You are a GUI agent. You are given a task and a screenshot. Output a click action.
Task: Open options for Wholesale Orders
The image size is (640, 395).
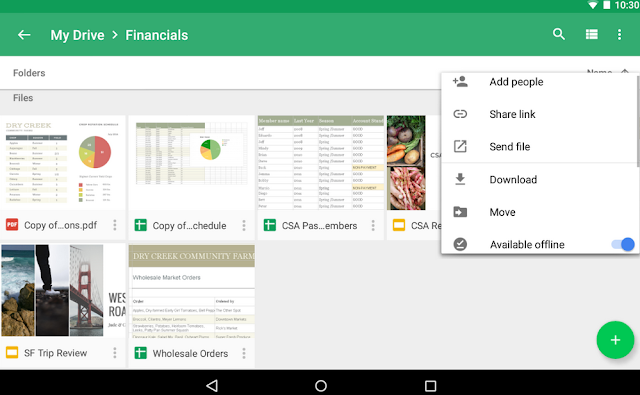pyautogui.click(x=244, y=353)
